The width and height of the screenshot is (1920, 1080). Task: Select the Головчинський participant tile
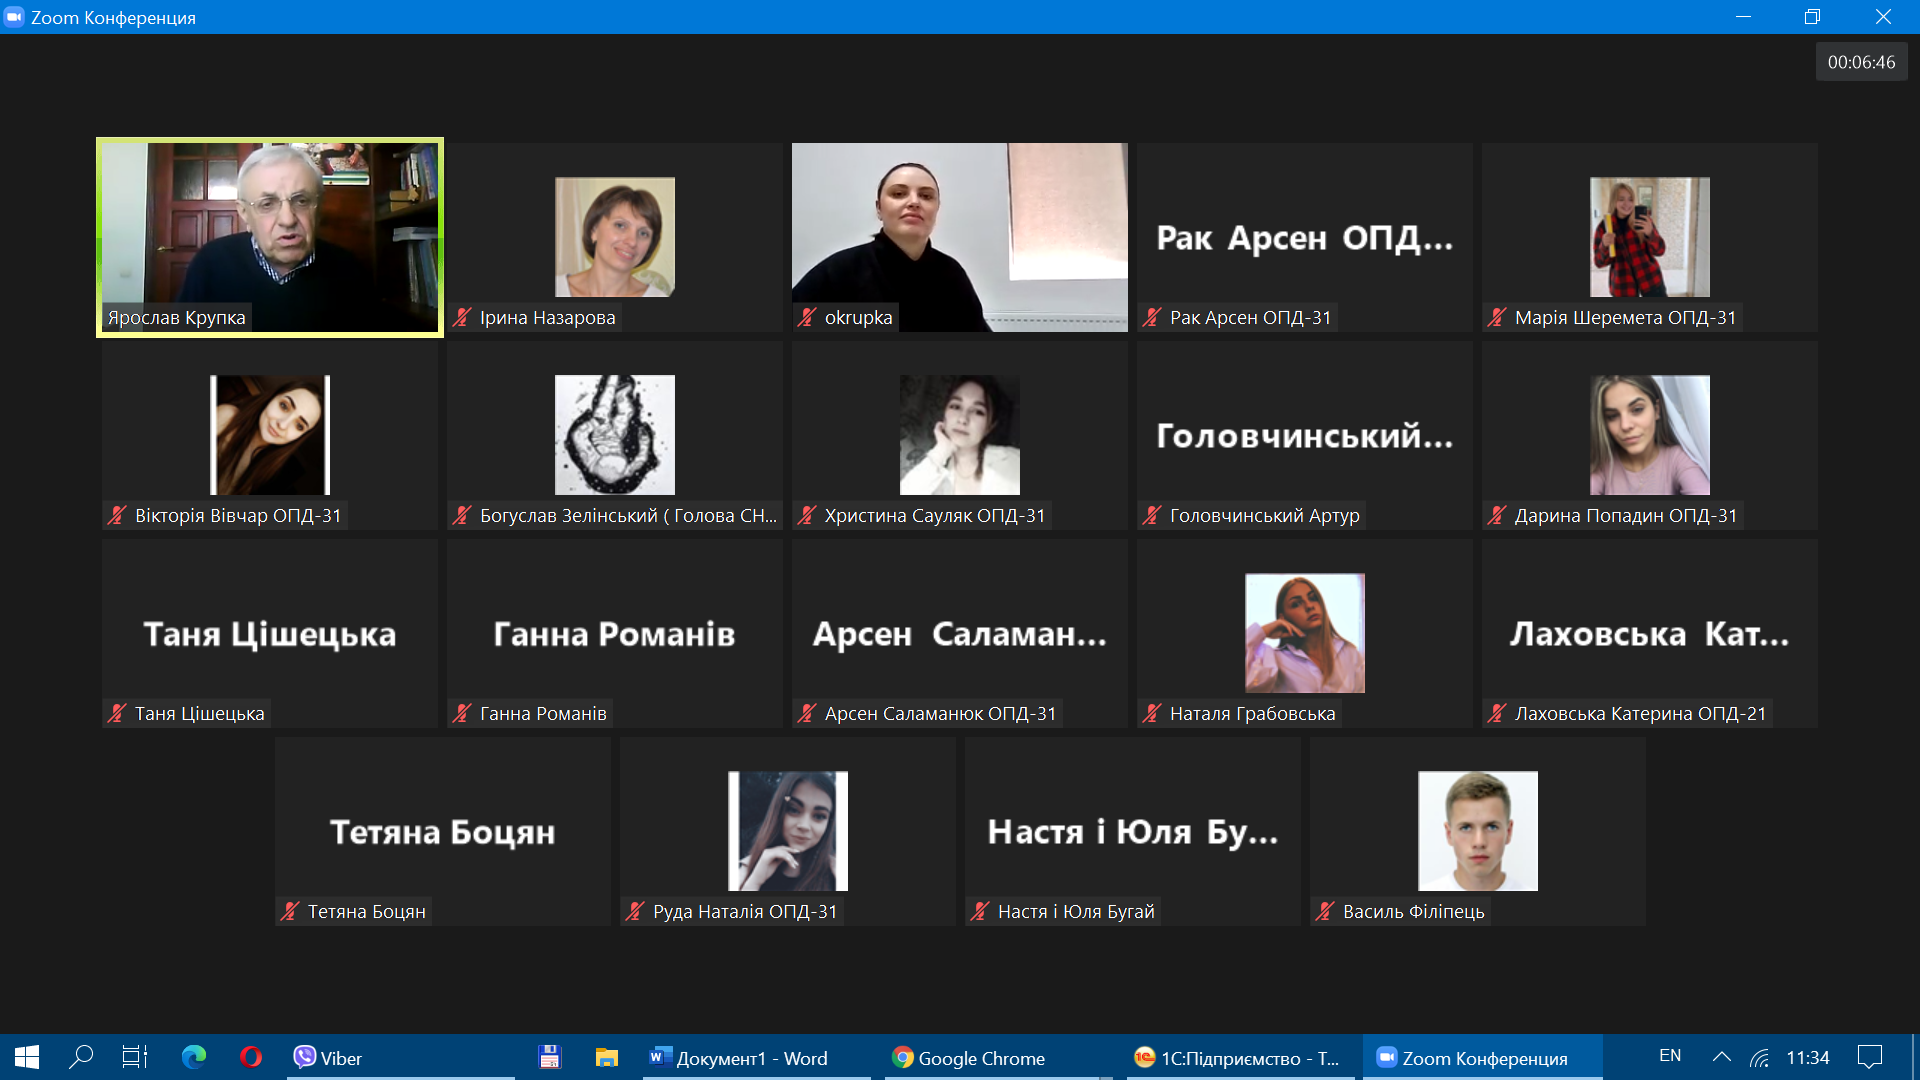[1305, 435]
